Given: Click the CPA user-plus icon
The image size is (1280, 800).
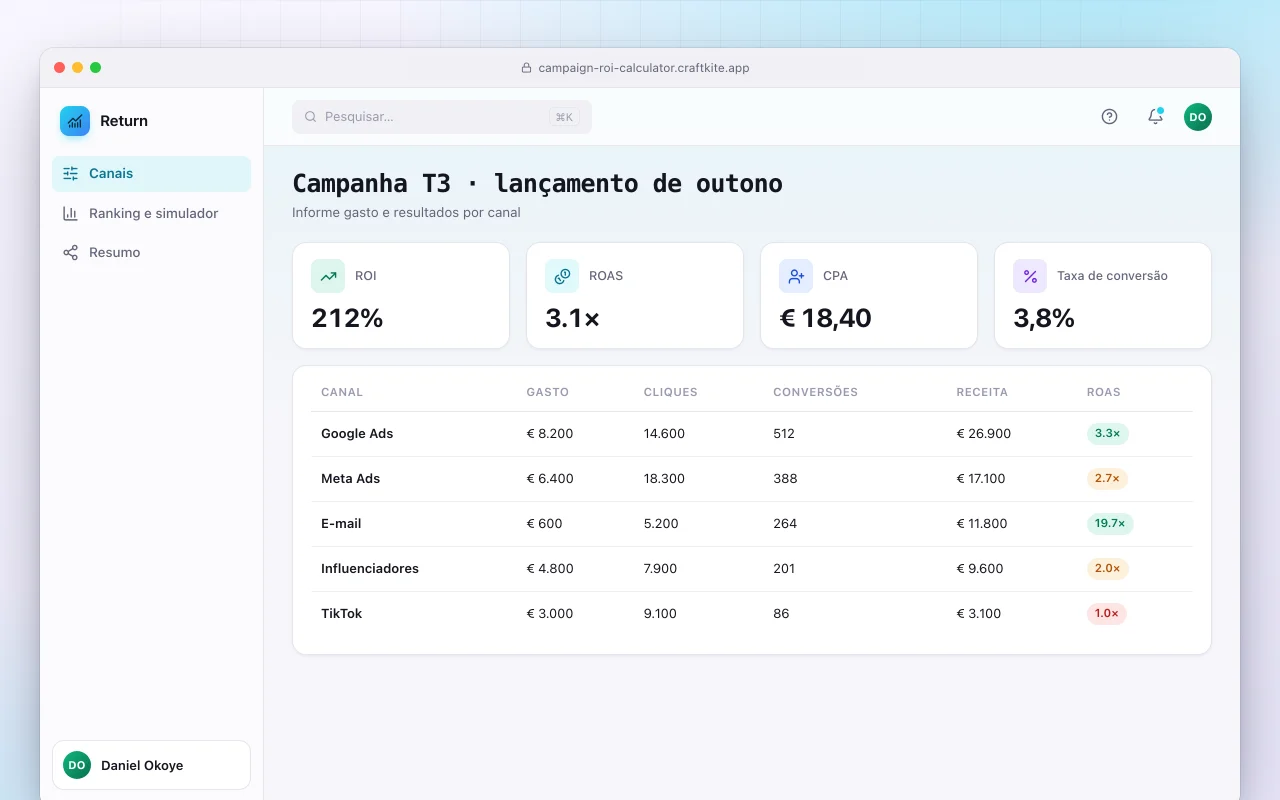Looking at the screenshot, I should coord(796,276).
